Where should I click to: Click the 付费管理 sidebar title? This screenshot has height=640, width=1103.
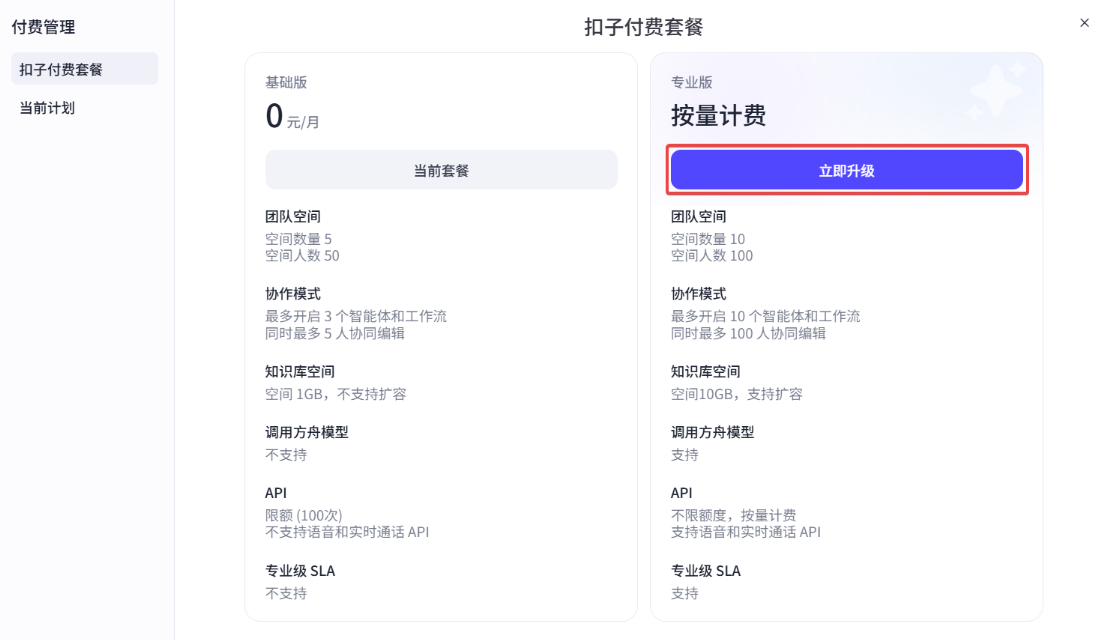point(44,27)
